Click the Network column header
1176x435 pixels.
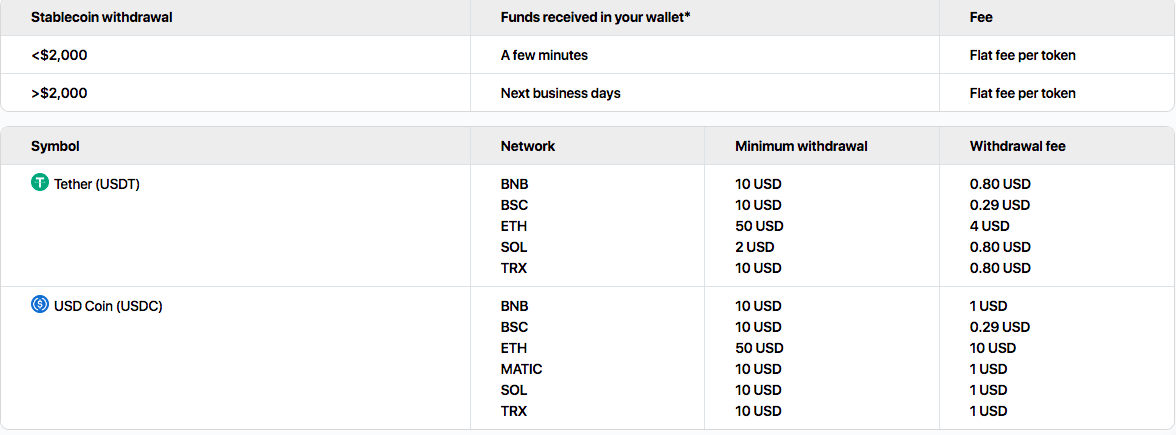528,146
